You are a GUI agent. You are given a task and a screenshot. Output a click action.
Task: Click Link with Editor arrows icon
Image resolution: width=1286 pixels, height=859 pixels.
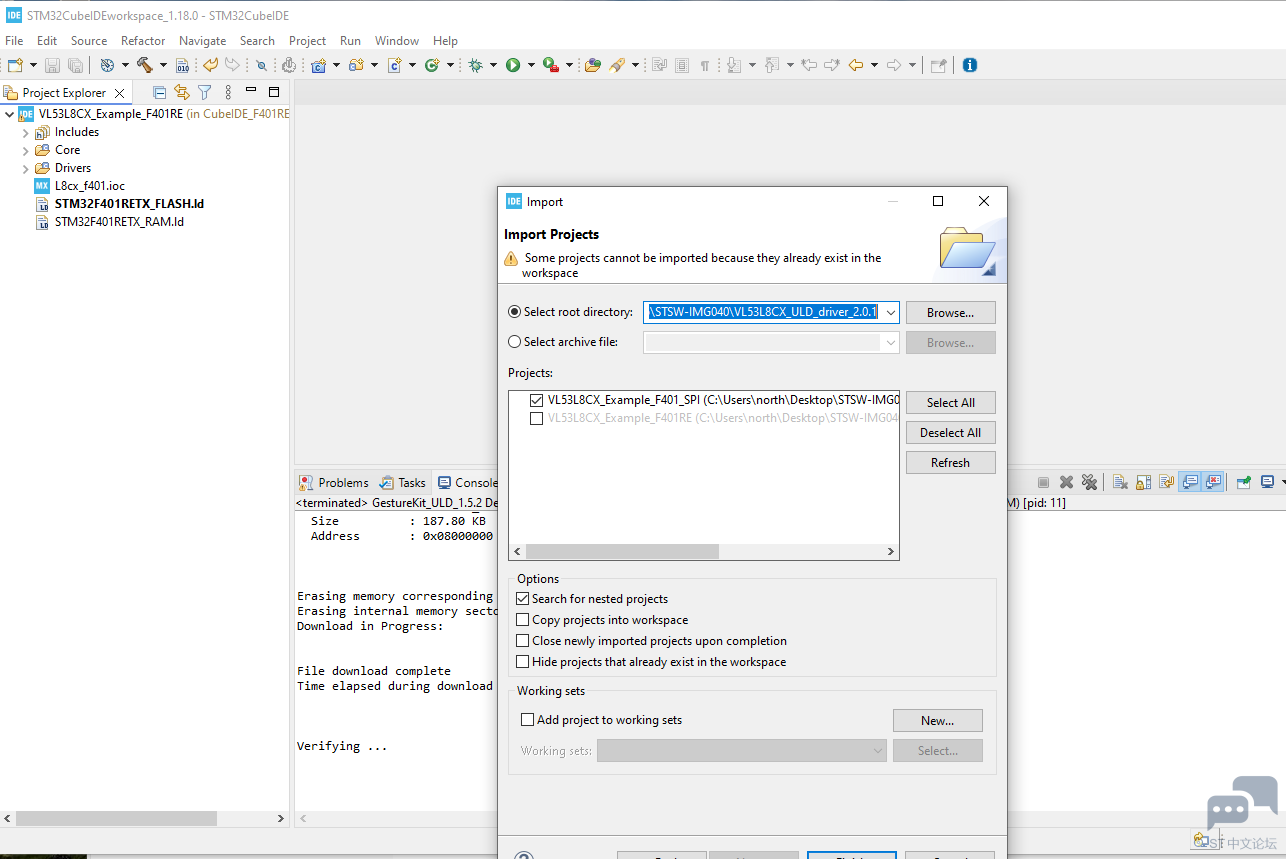click(181, 92)
